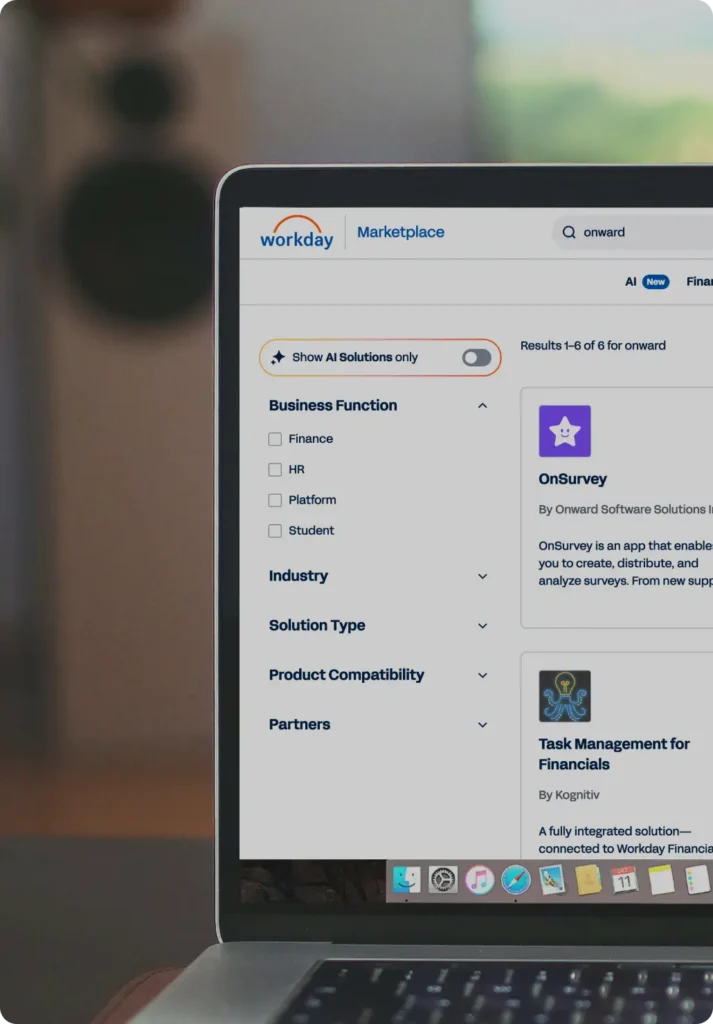Collapse the Business Function section

[482, 406]
